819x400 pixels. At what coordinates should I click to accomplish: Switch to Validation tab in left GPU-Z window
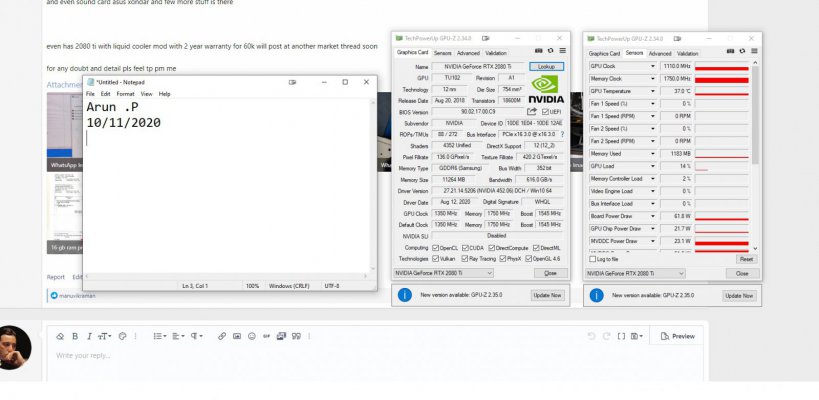click(496, 53)
